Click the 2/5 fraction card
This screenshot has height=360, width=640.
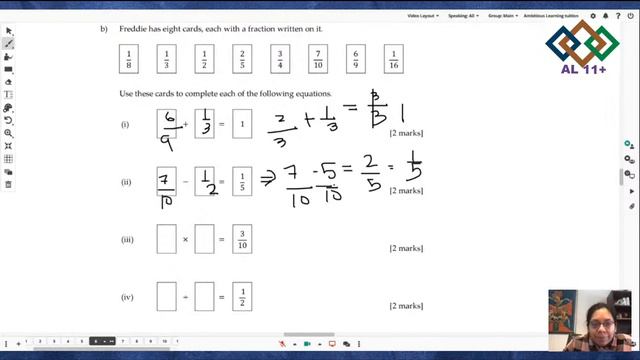tap(242, 59)
